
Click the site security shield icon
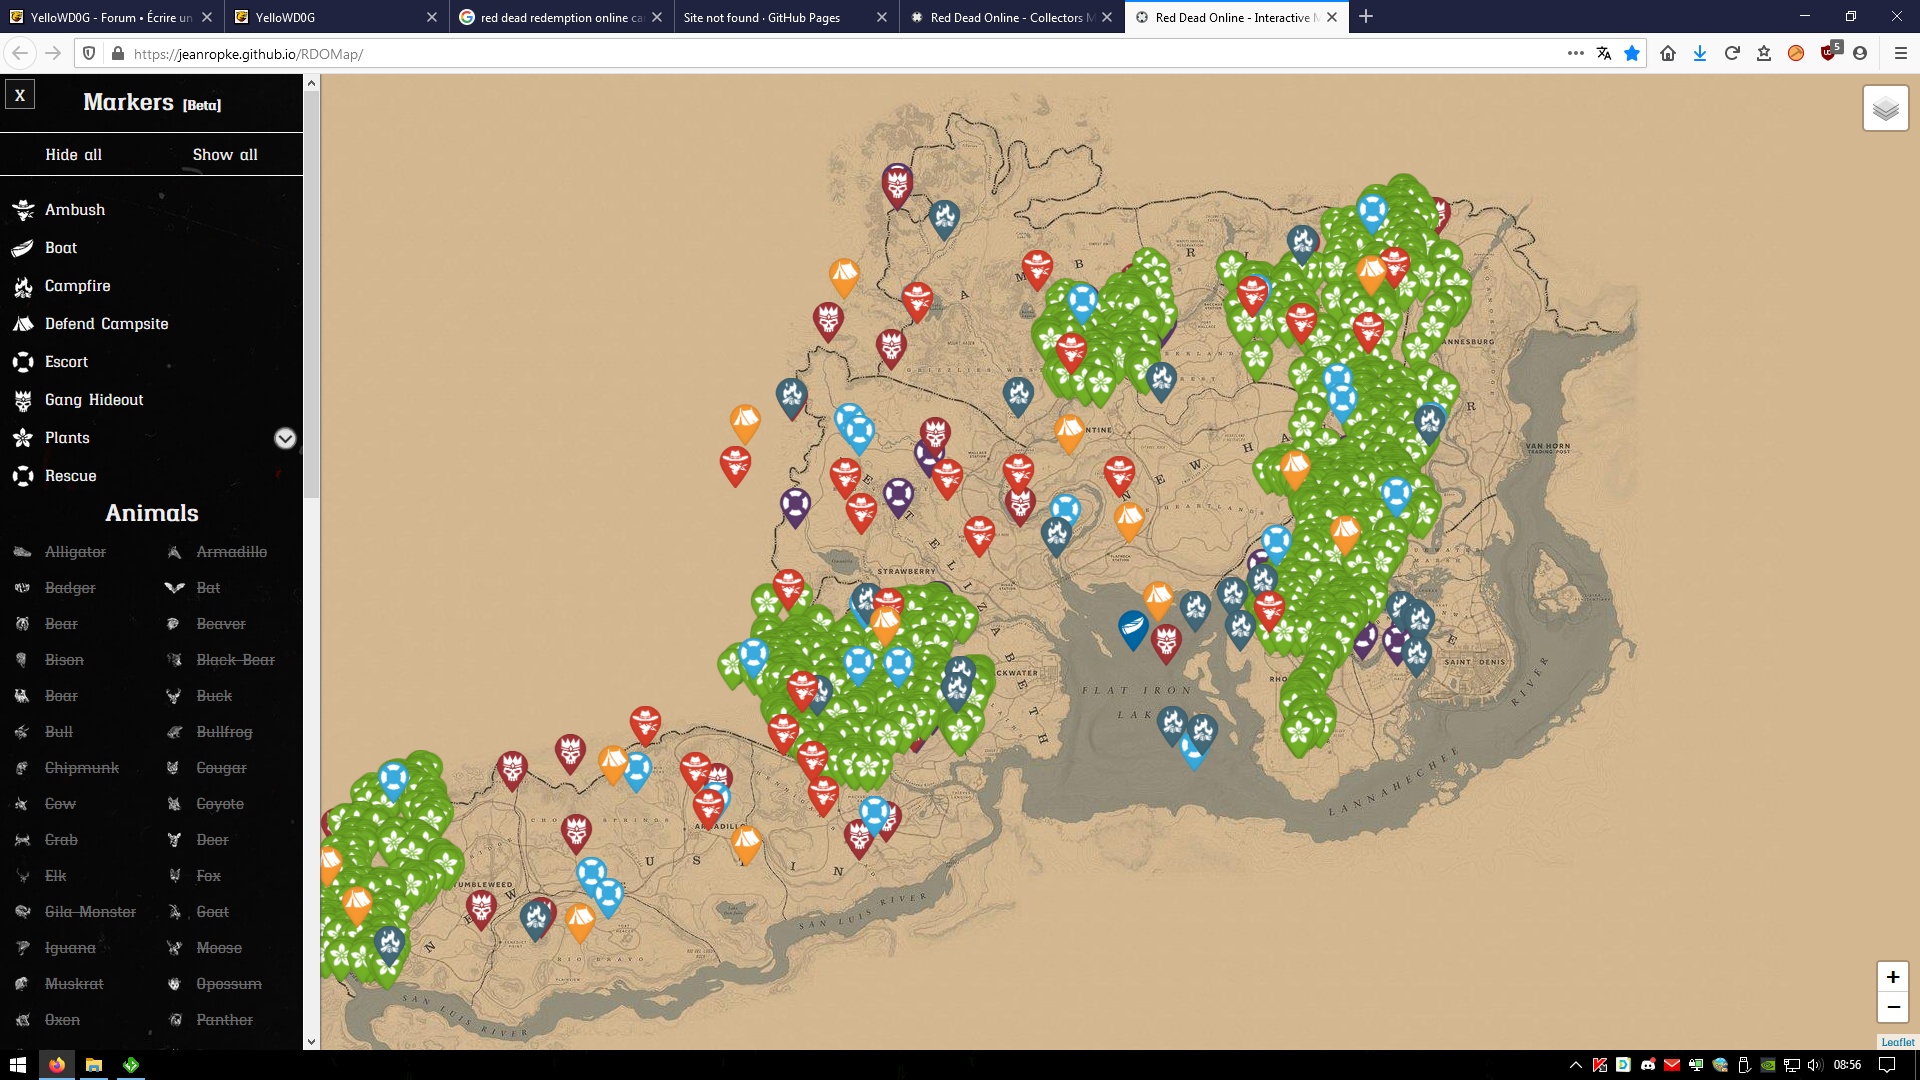89,54
